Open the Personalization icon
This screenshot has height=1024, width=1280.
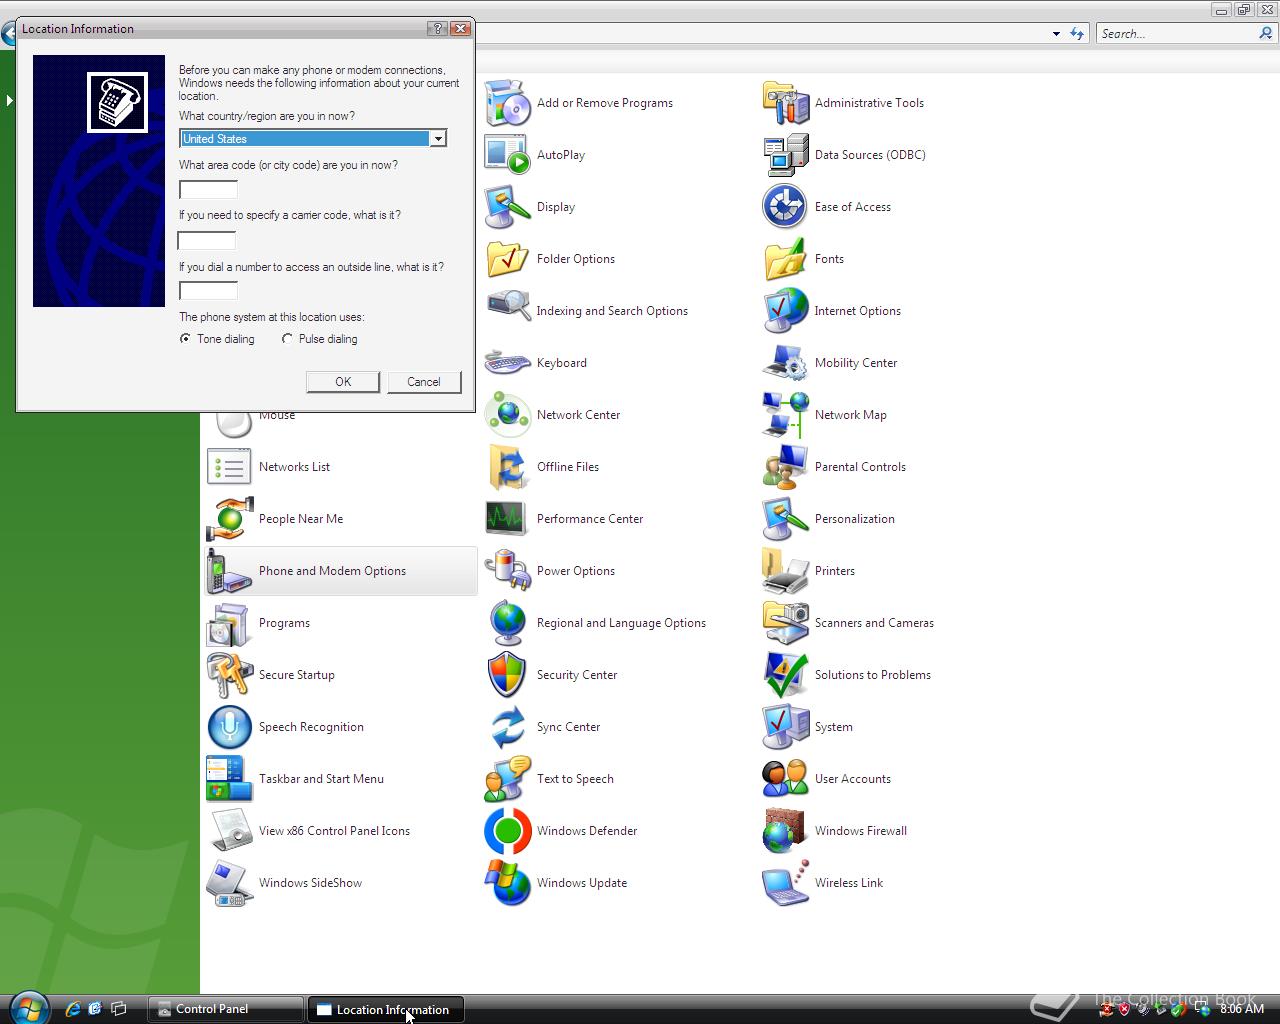coord(786,519)
